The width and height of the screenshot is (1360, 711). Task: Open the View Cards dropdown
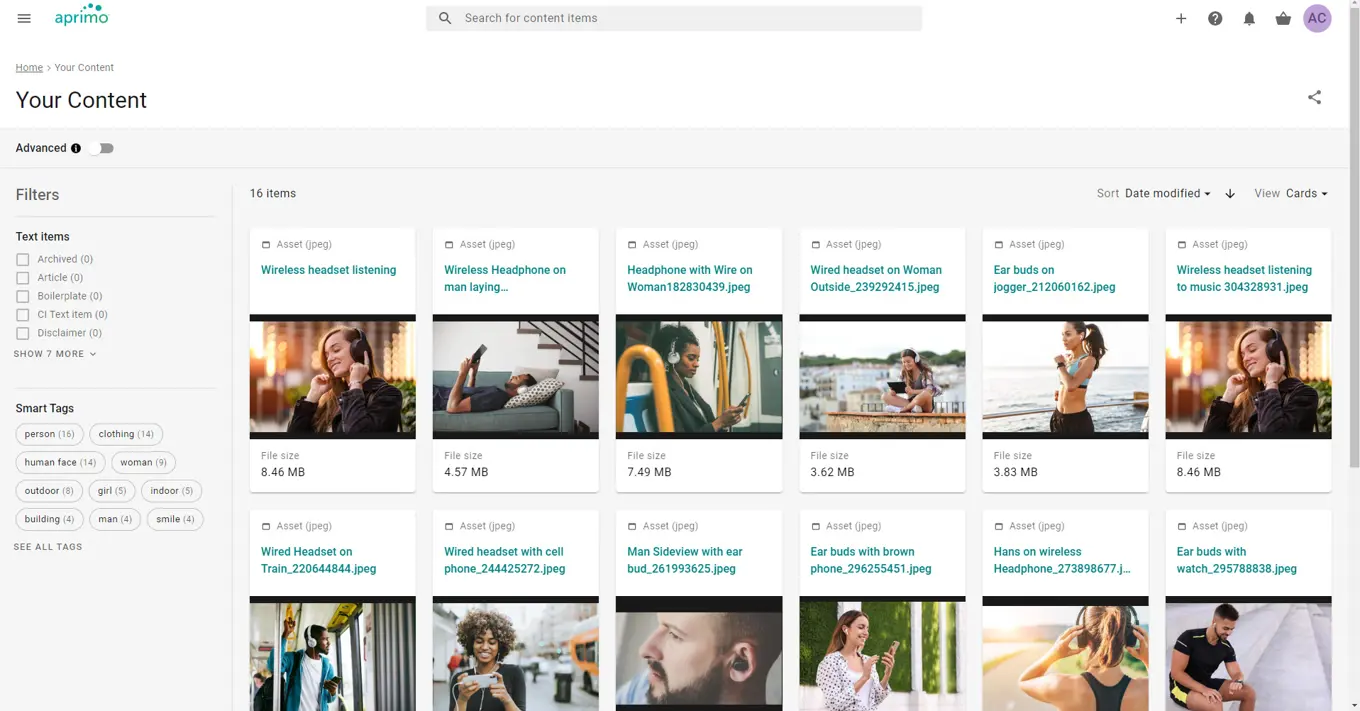click(1304, 193)
